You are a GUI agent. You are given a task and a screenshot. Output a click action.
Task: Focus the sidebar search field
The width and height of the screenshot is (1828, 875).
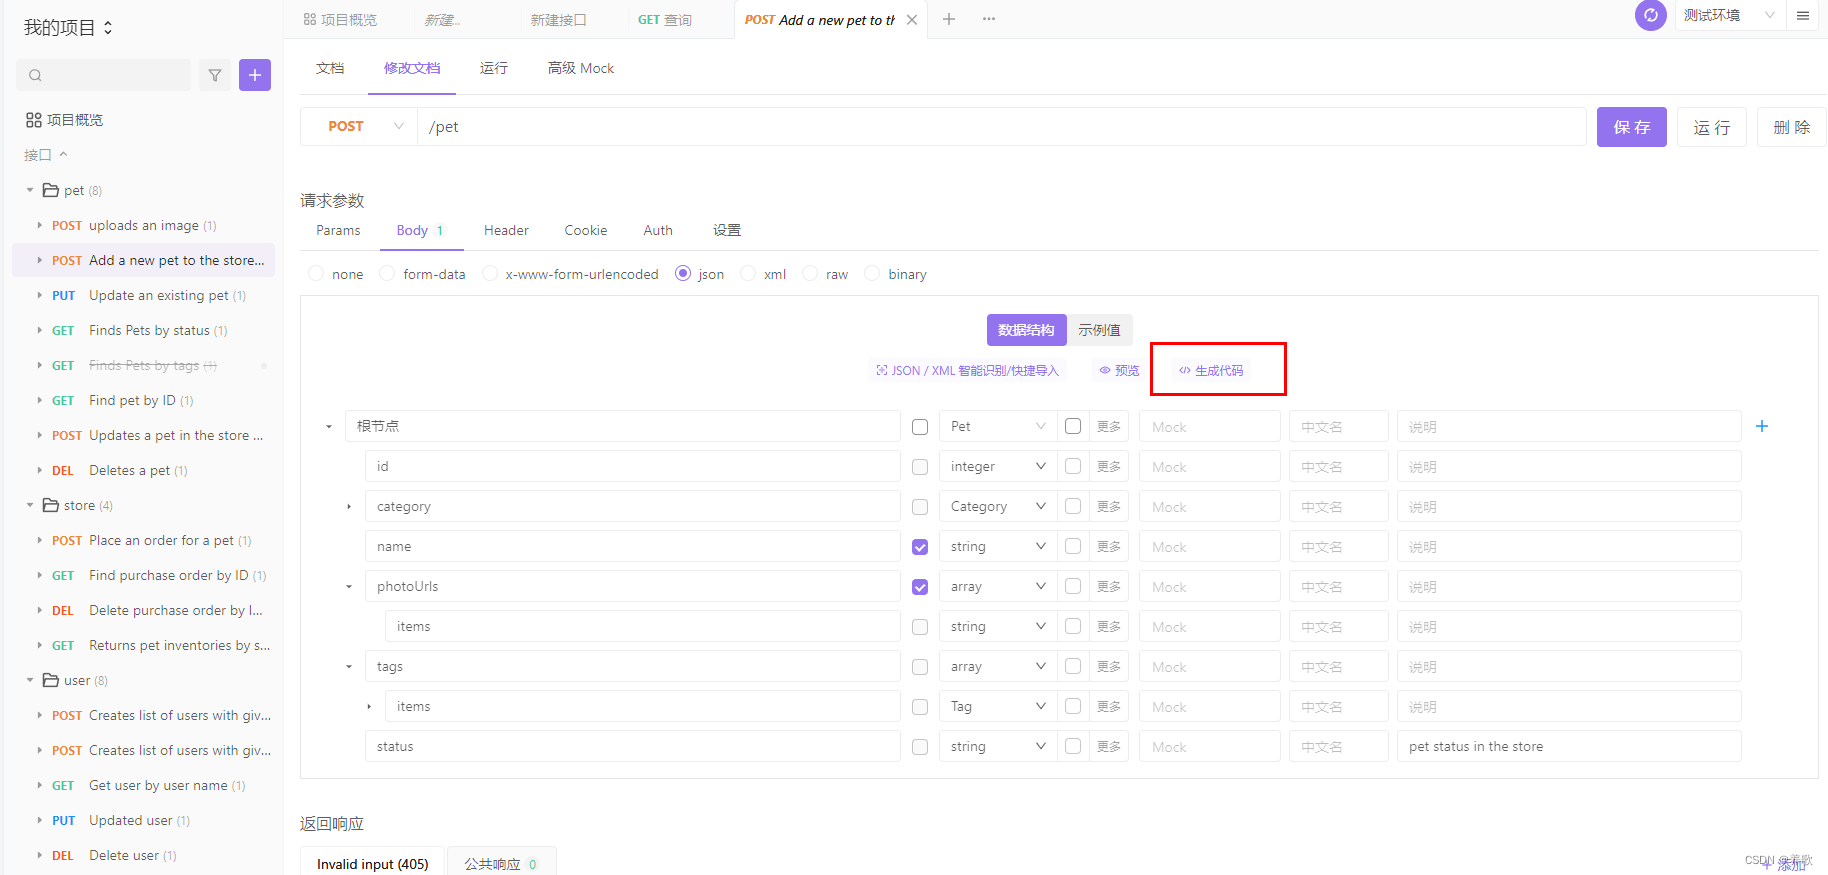(103, 75)
